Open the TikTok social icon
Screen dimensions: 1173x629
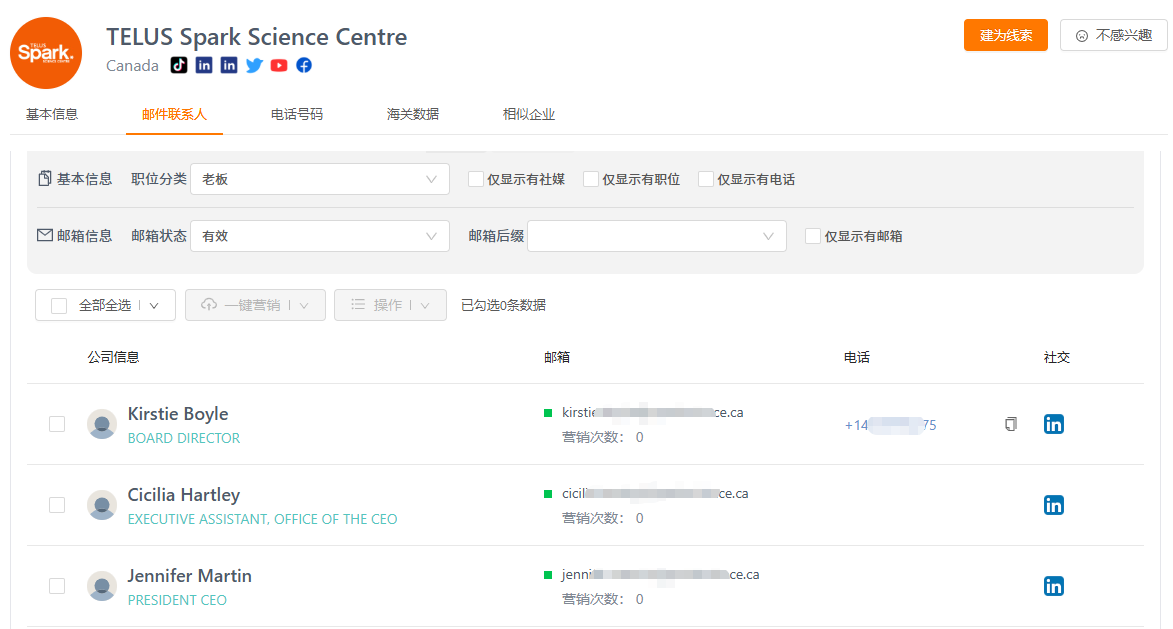tap(179, 65)
